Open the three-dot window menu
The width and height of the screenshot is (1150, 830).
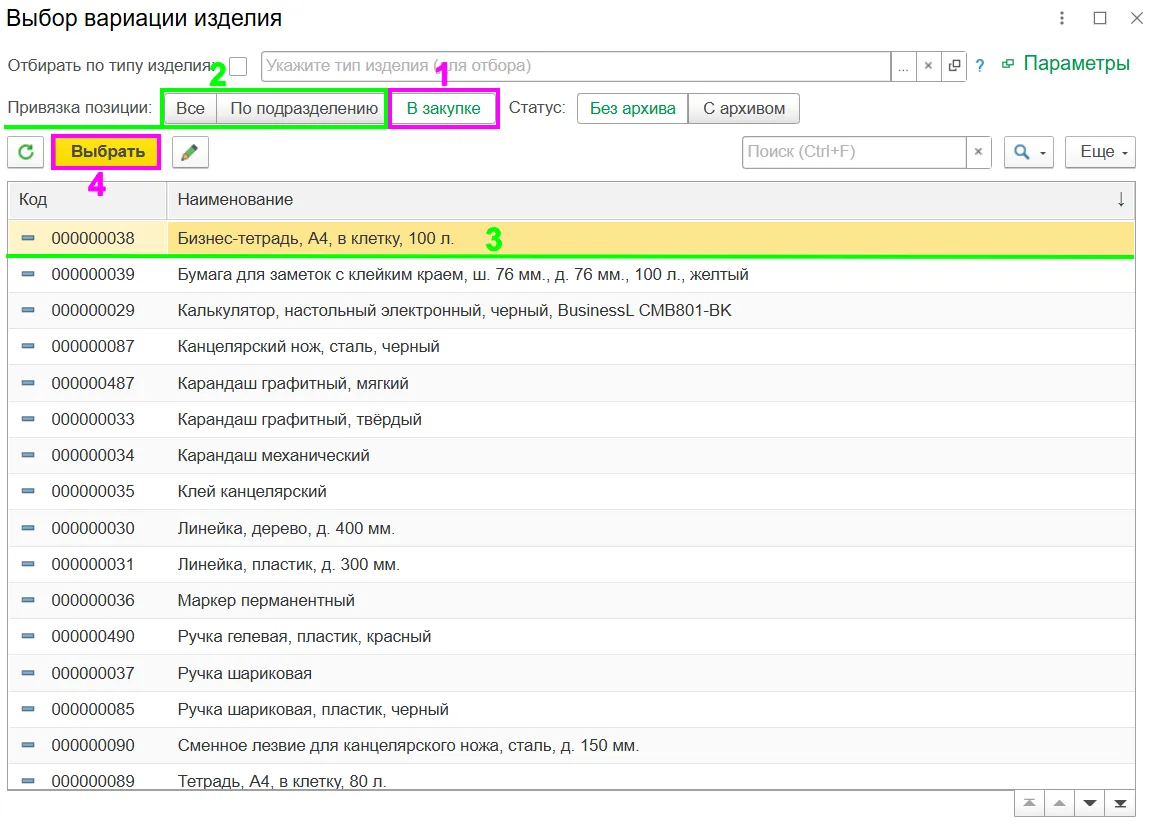coord(1061,18)
